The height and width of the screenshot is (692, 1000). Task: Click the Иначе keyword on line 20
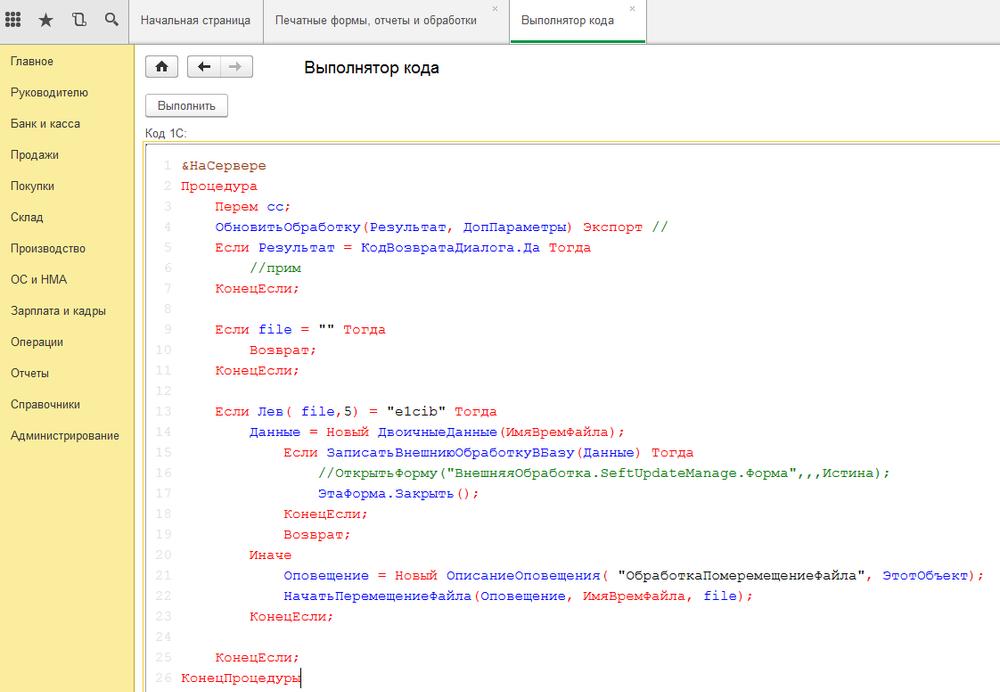click(x=270, y=555)
